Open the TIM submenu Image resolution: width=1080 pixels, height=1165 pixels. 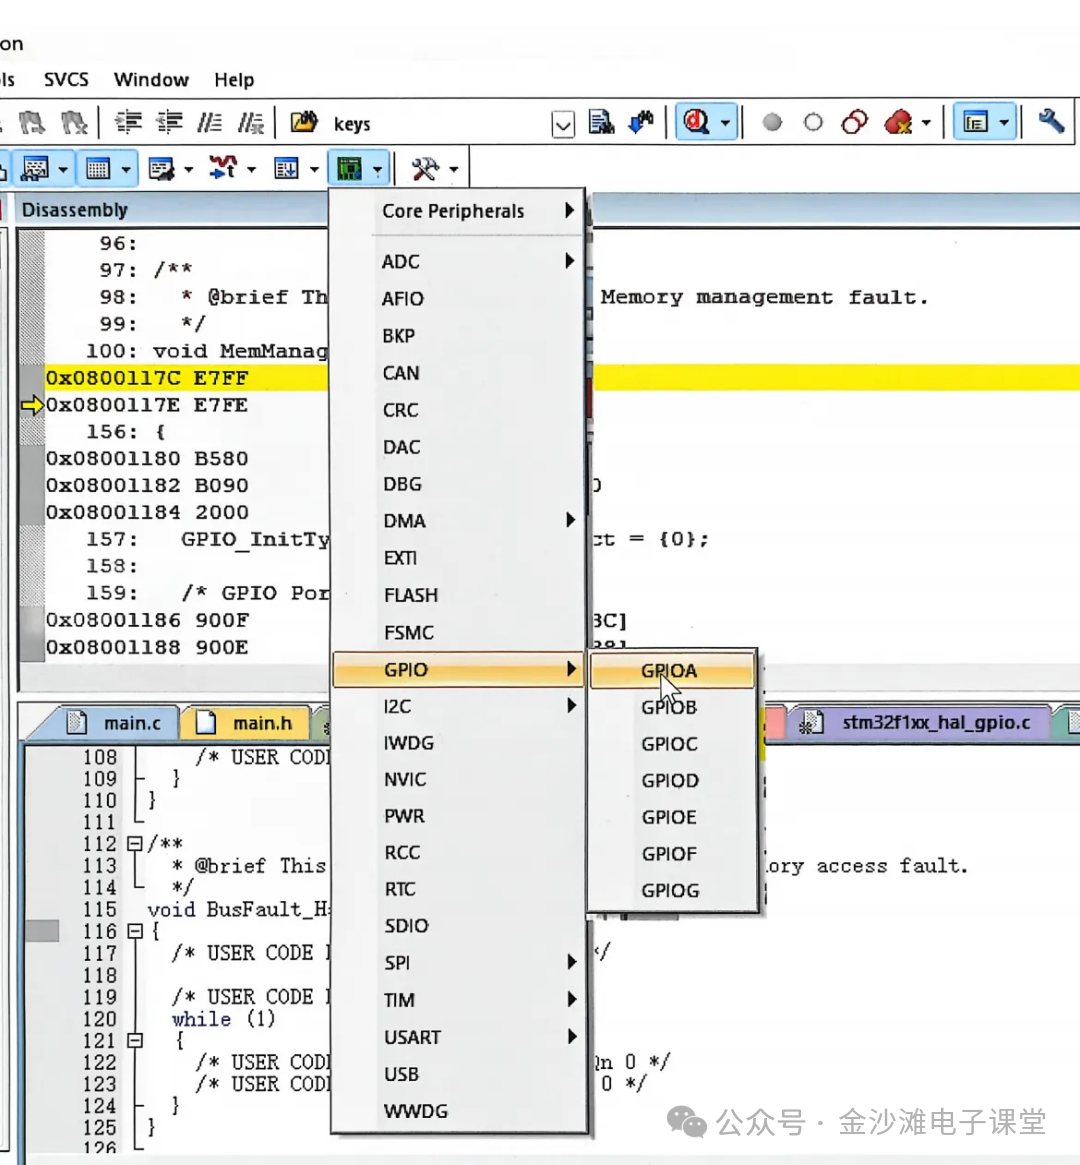pos(458,1000)
